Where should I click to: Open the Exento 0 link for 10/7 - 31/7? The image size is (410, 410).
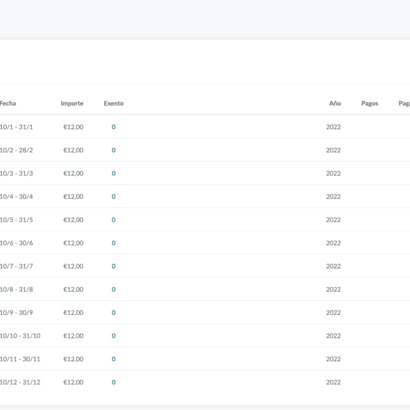coord(114,266)
